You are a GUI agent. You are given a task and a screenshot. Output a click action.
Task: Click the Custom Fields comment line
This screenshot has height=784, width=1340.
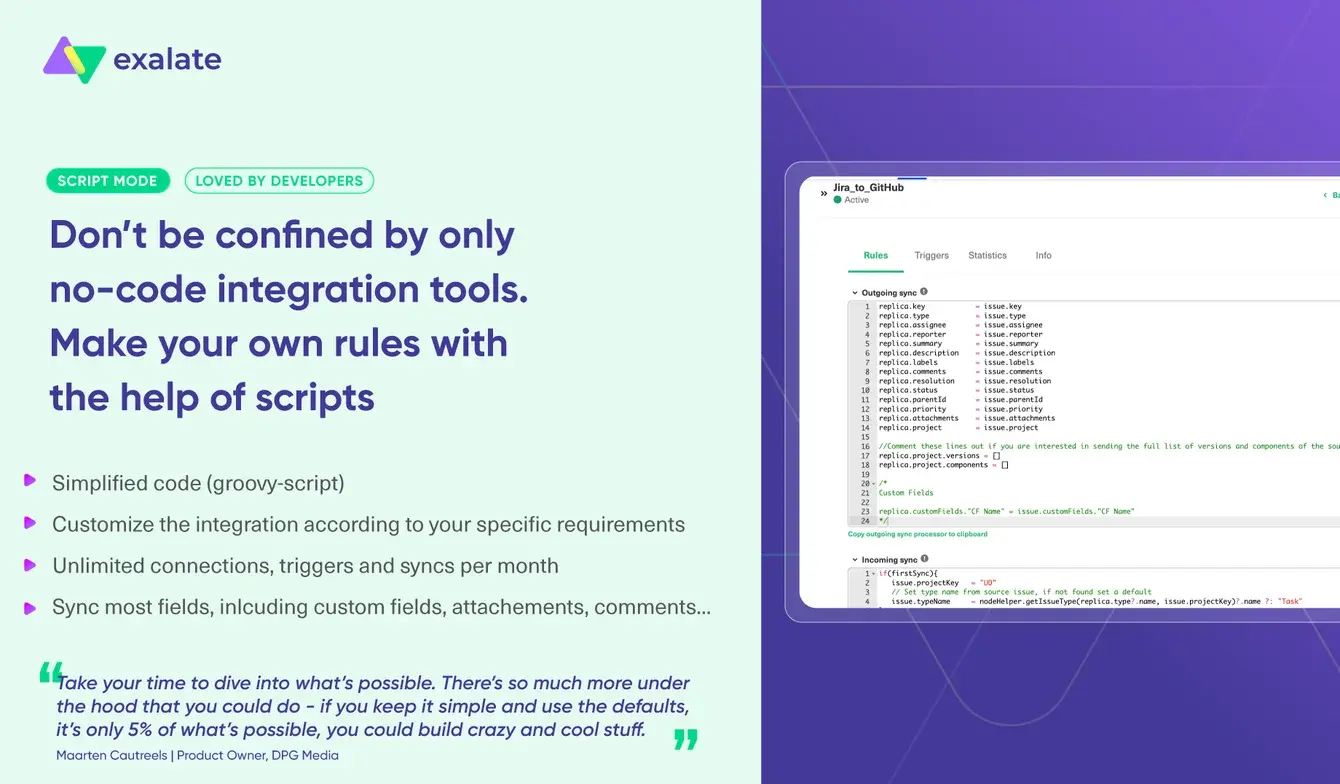(x=906, y=493)
